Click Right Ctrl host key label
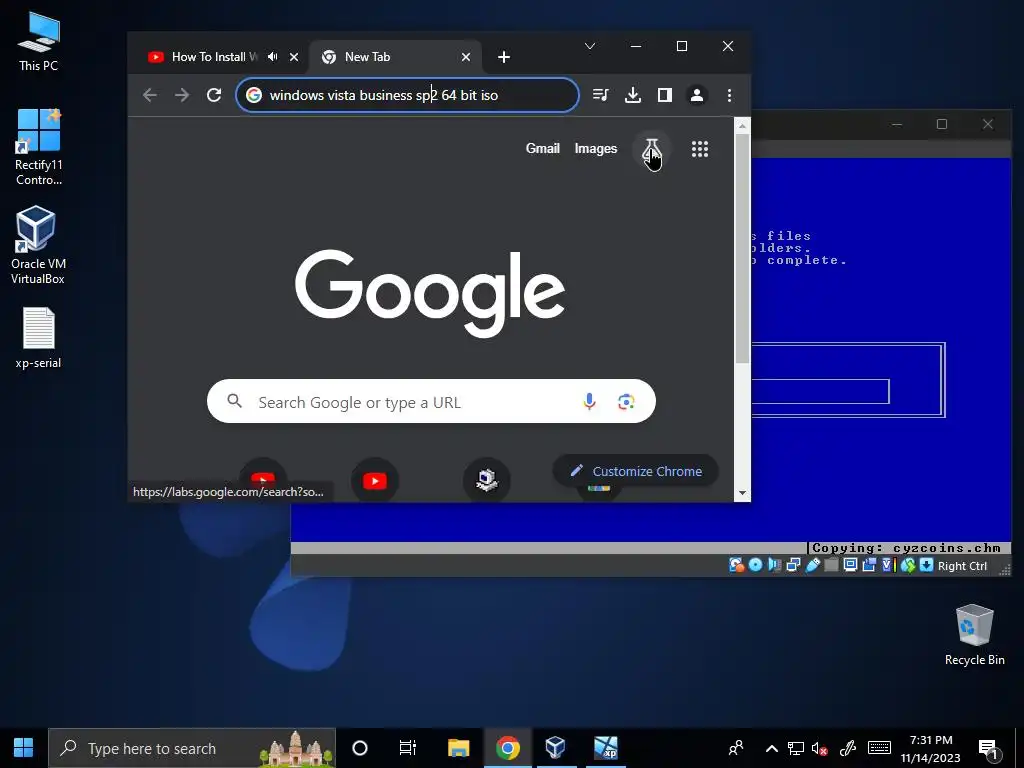The width and height of the screenshot is (1024, 768). tap(962, 566)
